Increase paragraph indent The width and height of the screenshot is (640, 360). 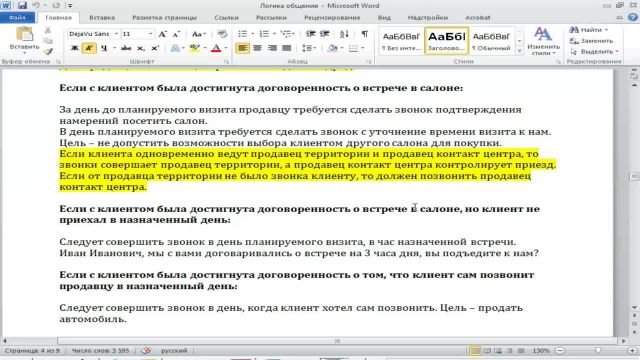(325, 34)
